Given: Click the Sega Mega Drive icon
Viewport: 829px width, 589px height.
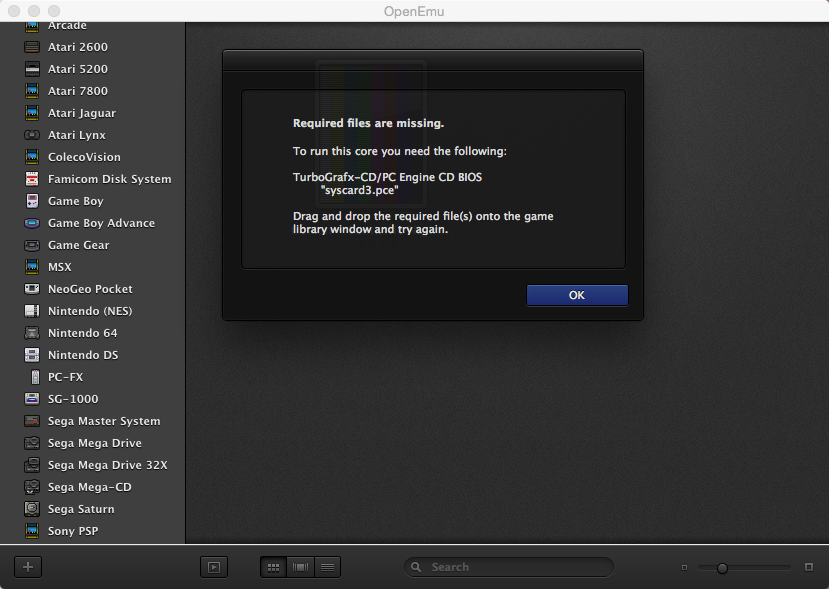Looking at the screenshot, I should click(32, 443).
